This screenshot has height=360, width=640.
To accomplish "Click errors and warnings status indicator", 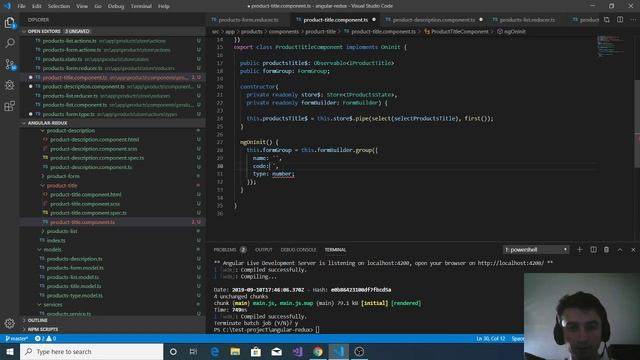I will coord(45,338).
